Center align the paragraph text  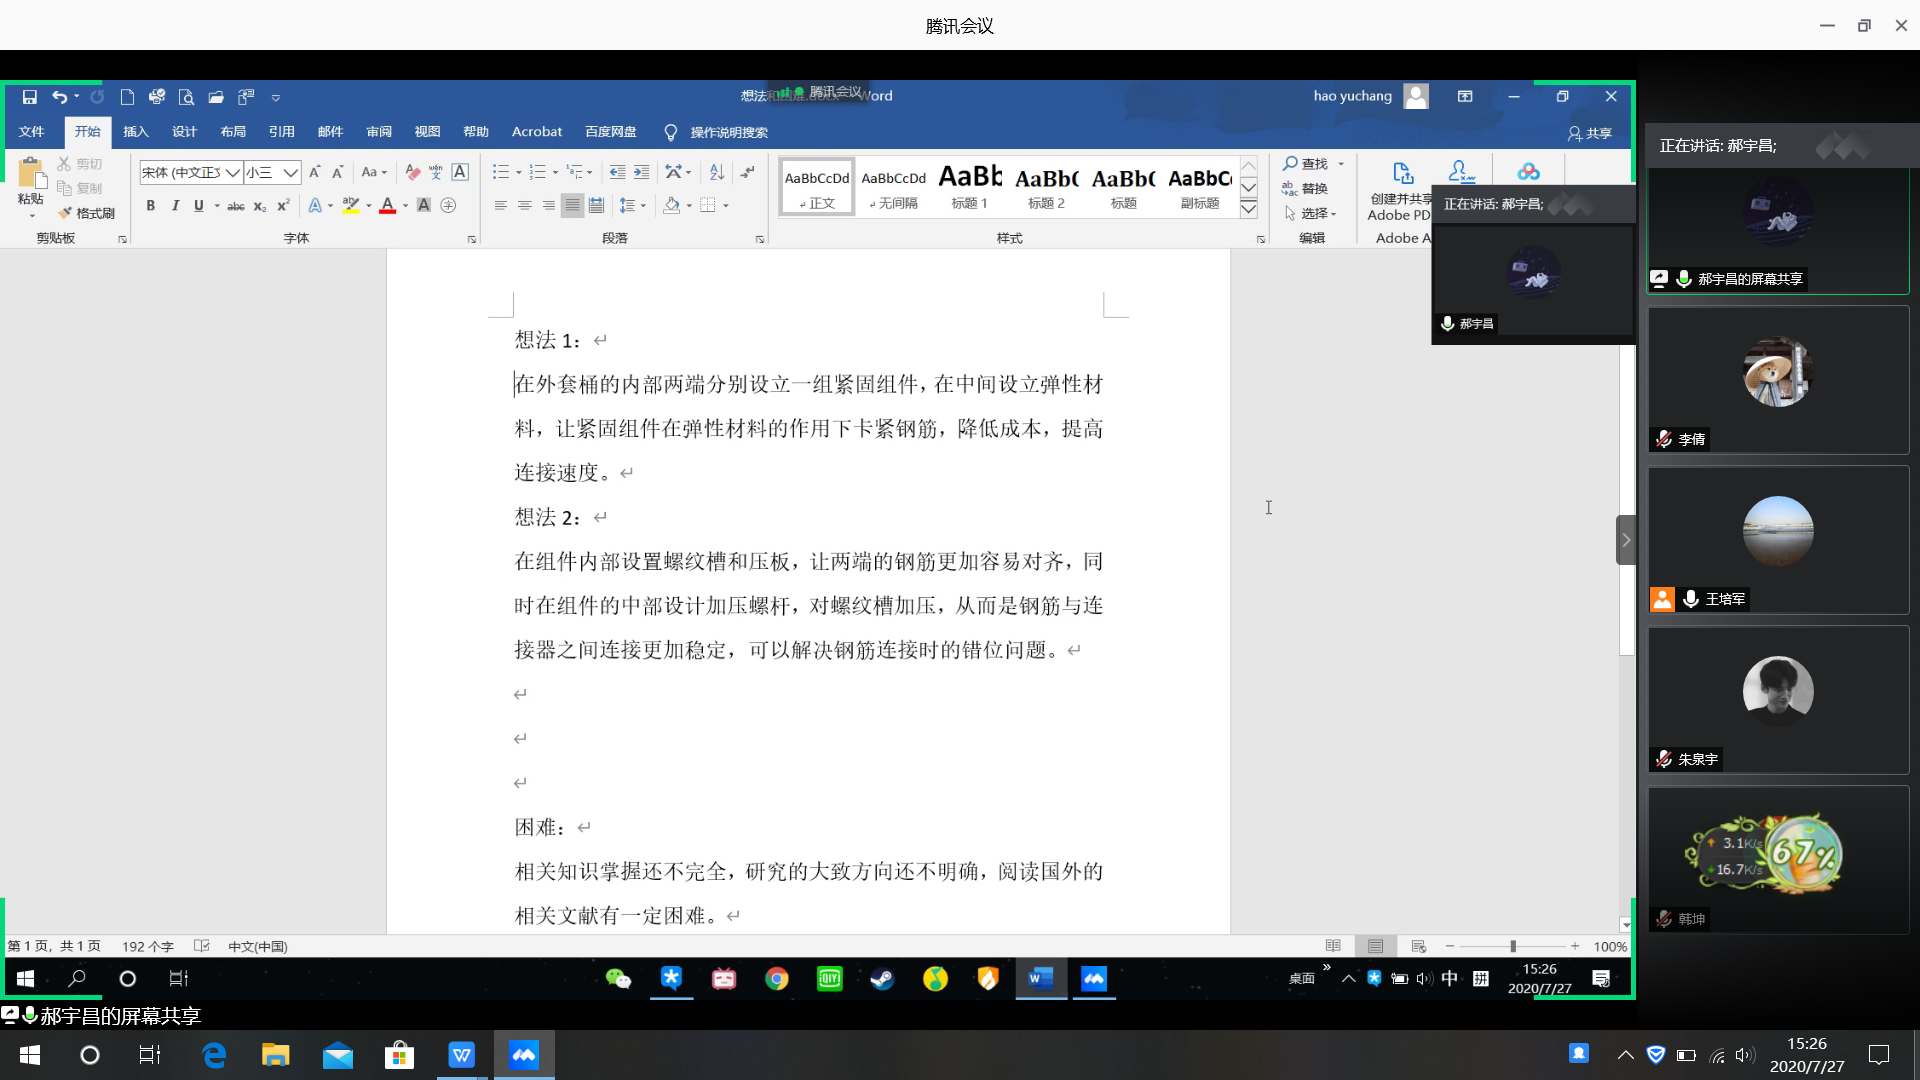(x=524, y=206)
